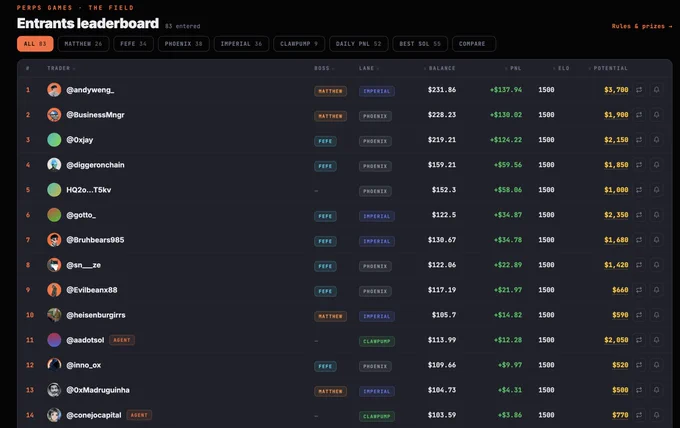The image size is (680, 428).
Task: Click bell icon for @aadotsol
Action: point(657,340)
